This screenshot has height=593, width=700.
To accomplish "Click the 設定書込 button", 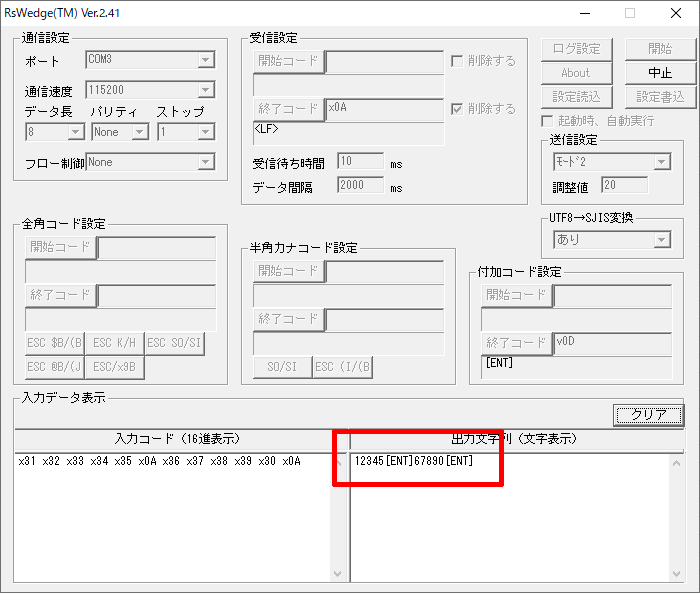I will point(660,97).
